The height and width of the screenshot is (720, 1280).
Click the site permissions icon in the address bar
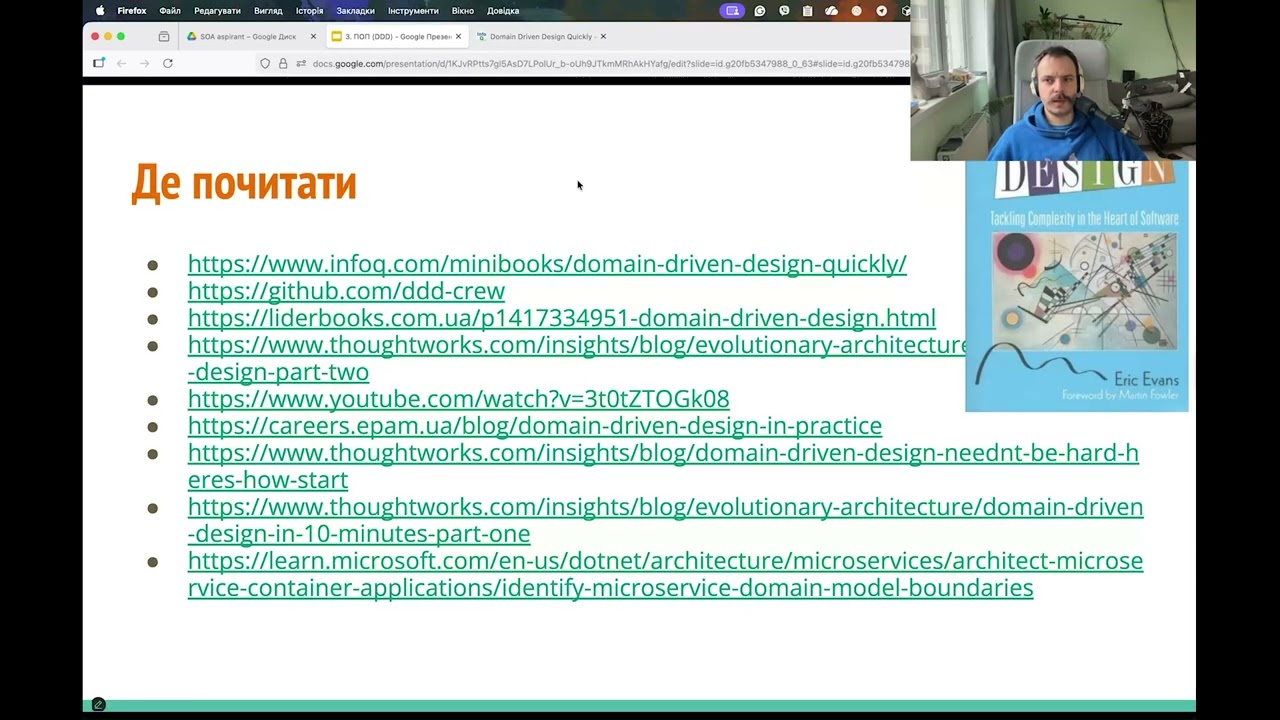click(x=301, y=63)
